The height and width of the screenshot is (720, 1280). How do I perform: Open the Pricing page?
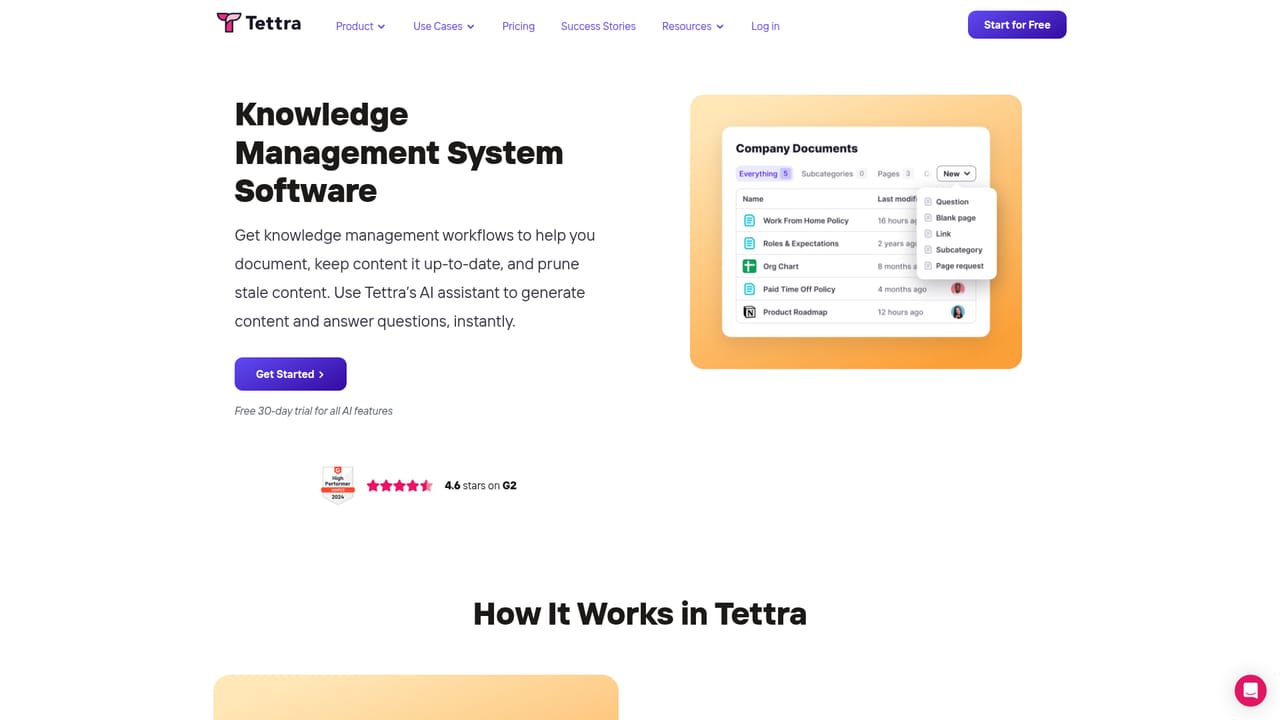click(x=518, y=26)
